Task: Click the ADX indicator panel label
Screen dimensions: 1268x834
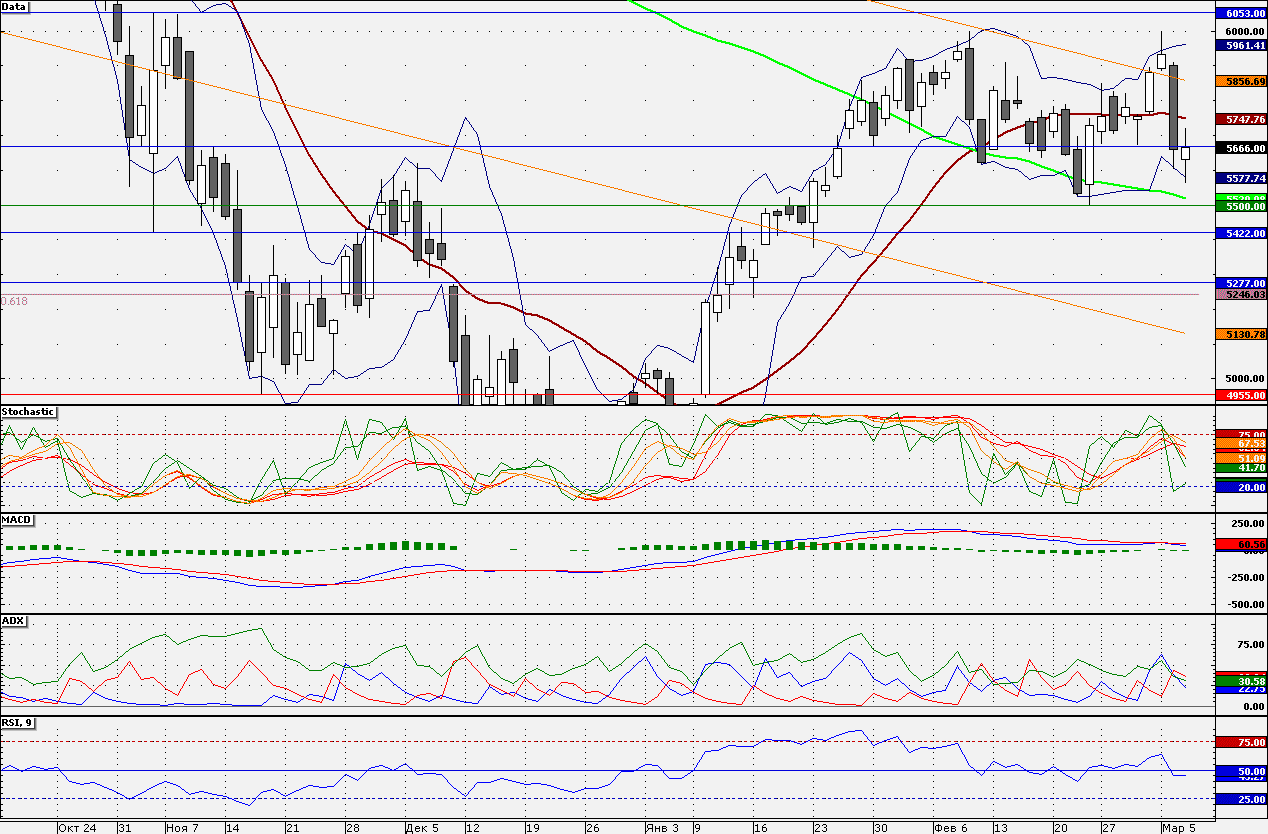Action: [x=14, y=621]
